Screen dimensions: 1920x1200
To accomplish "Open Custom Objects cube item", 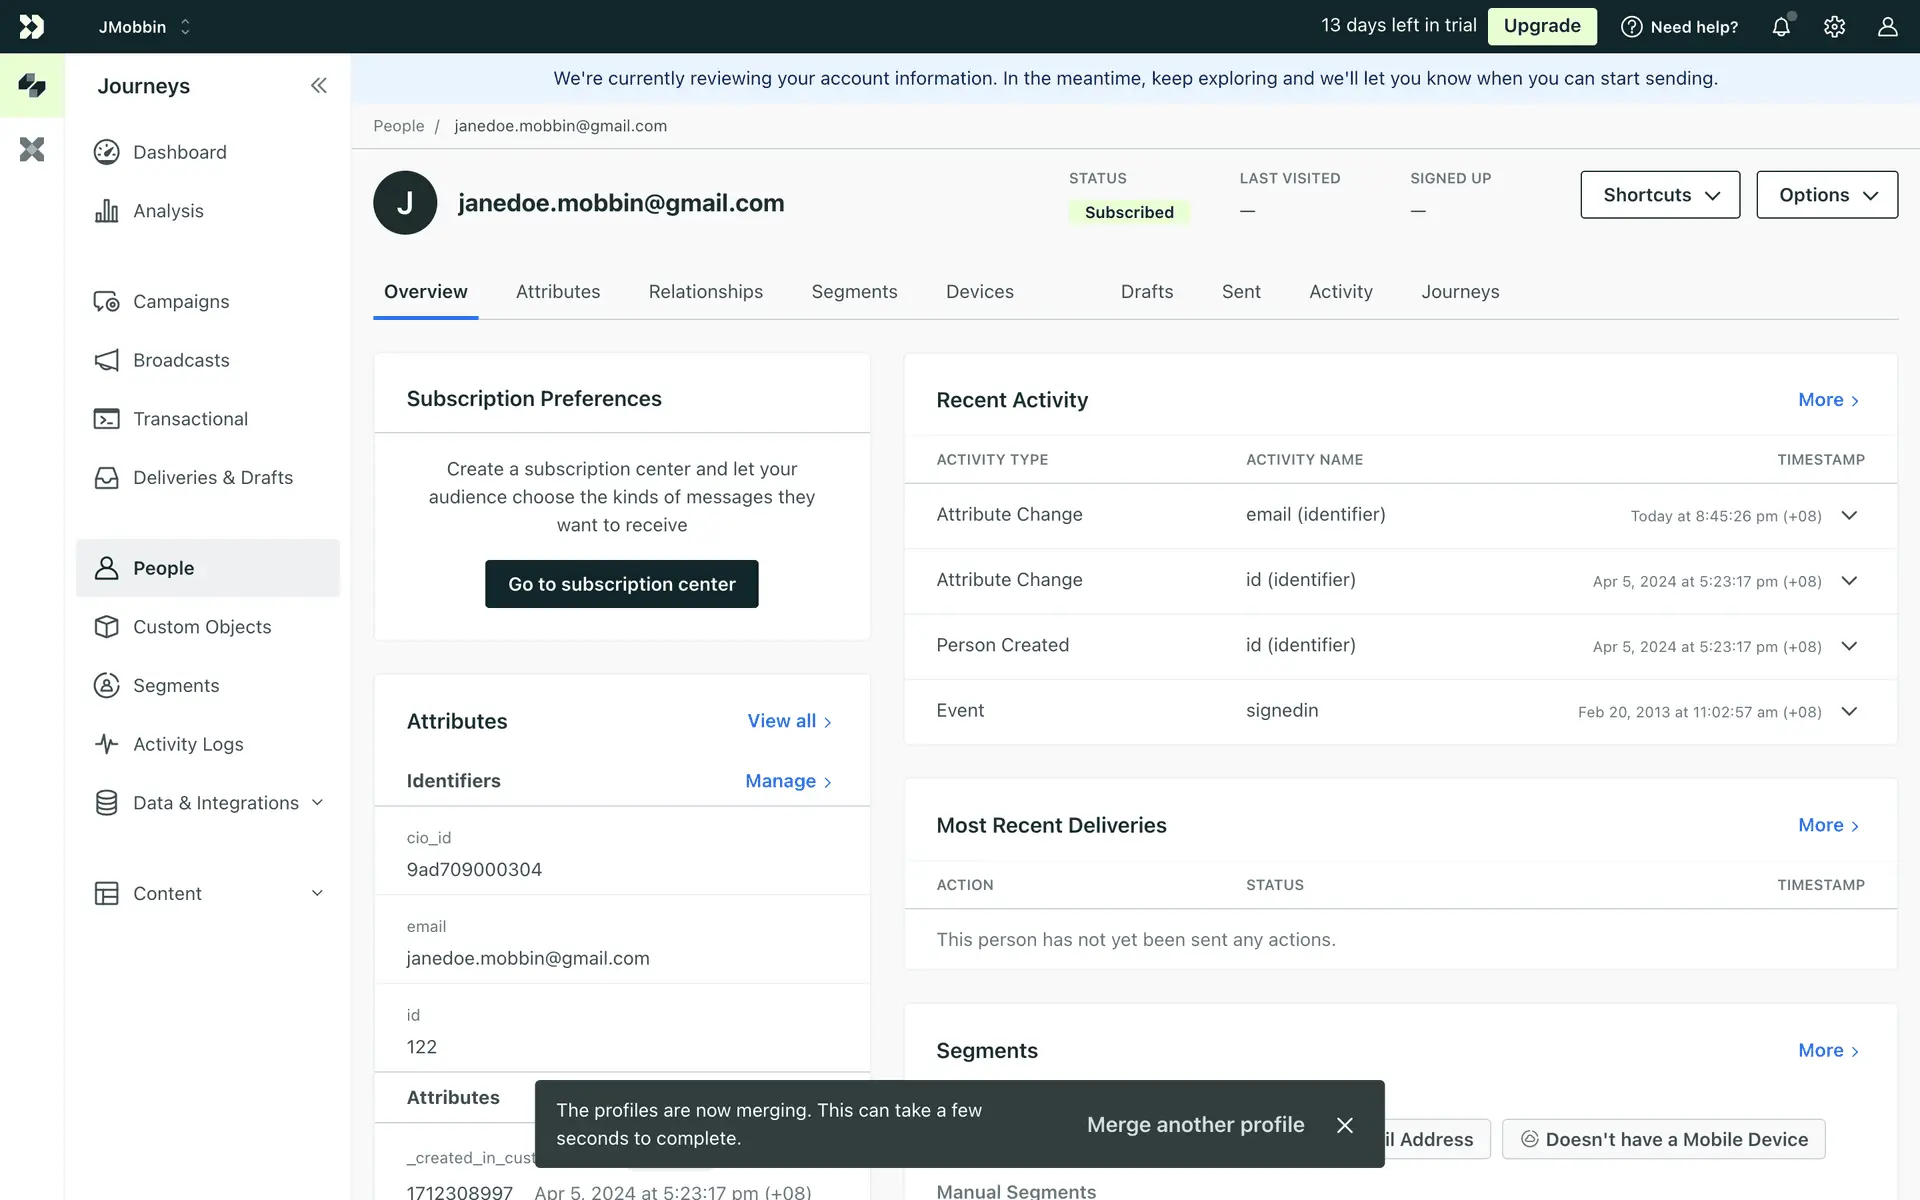I will coord(202,627).
